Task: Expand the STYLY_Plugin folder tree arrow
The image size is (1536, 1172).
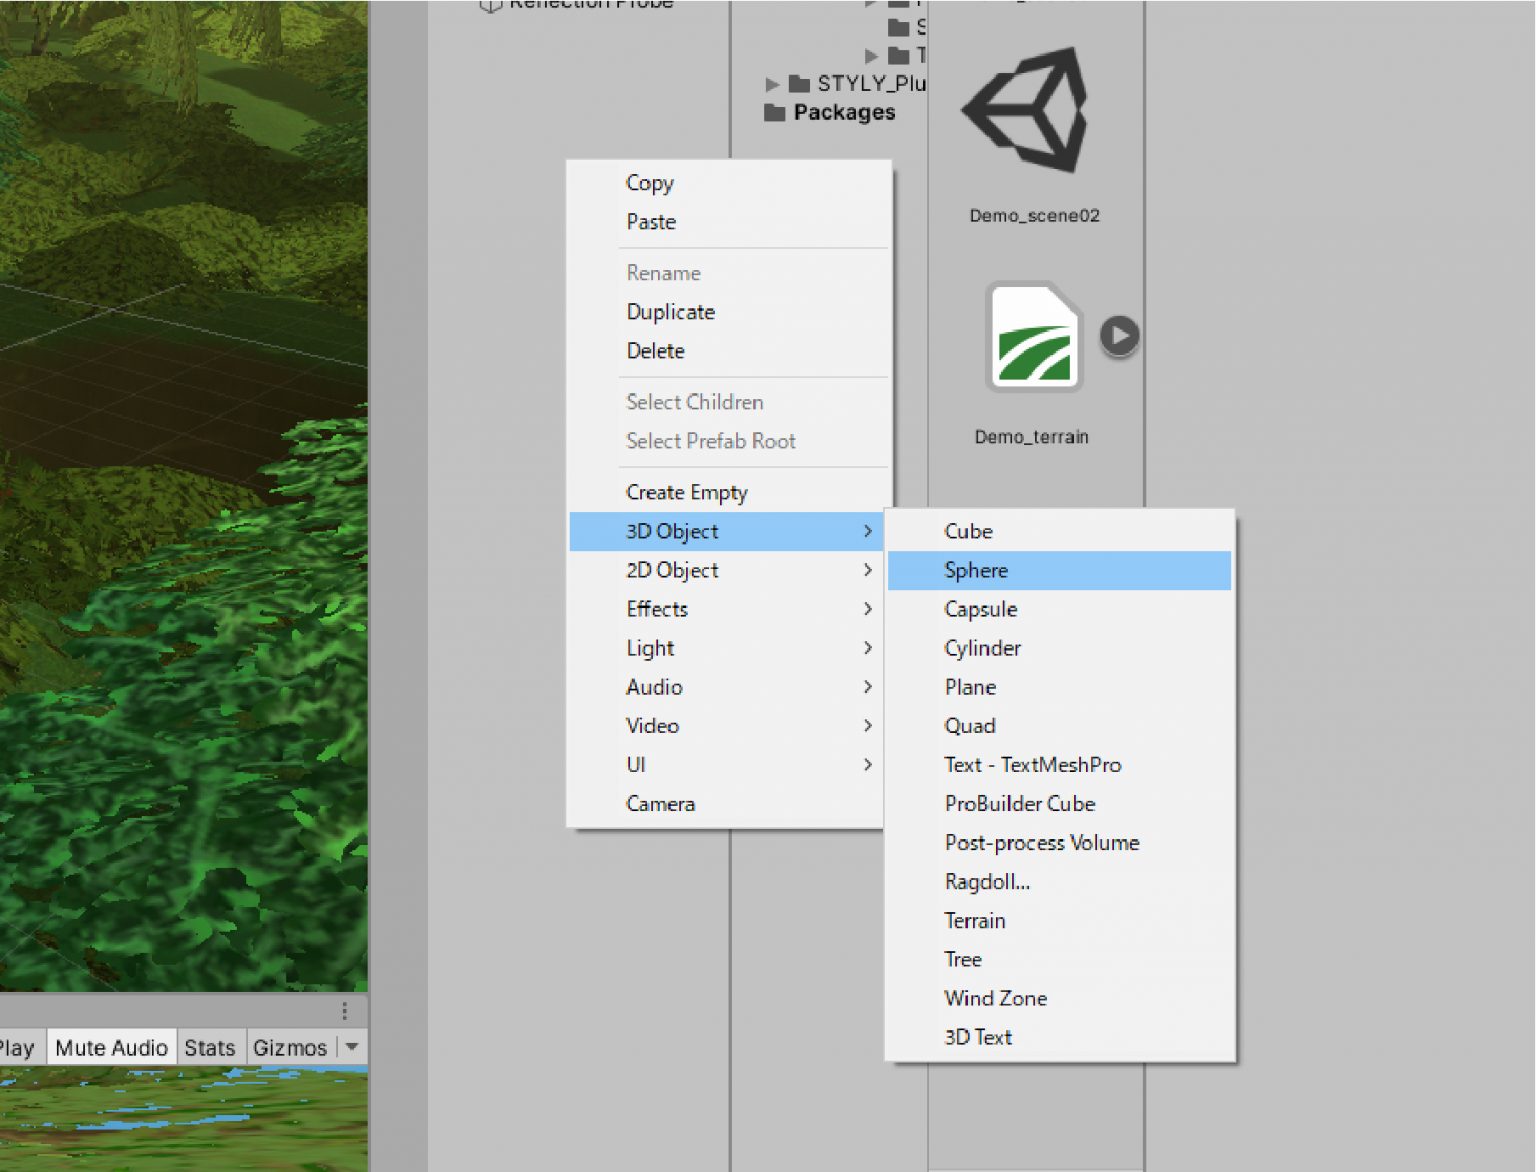Action: point(772,84)
